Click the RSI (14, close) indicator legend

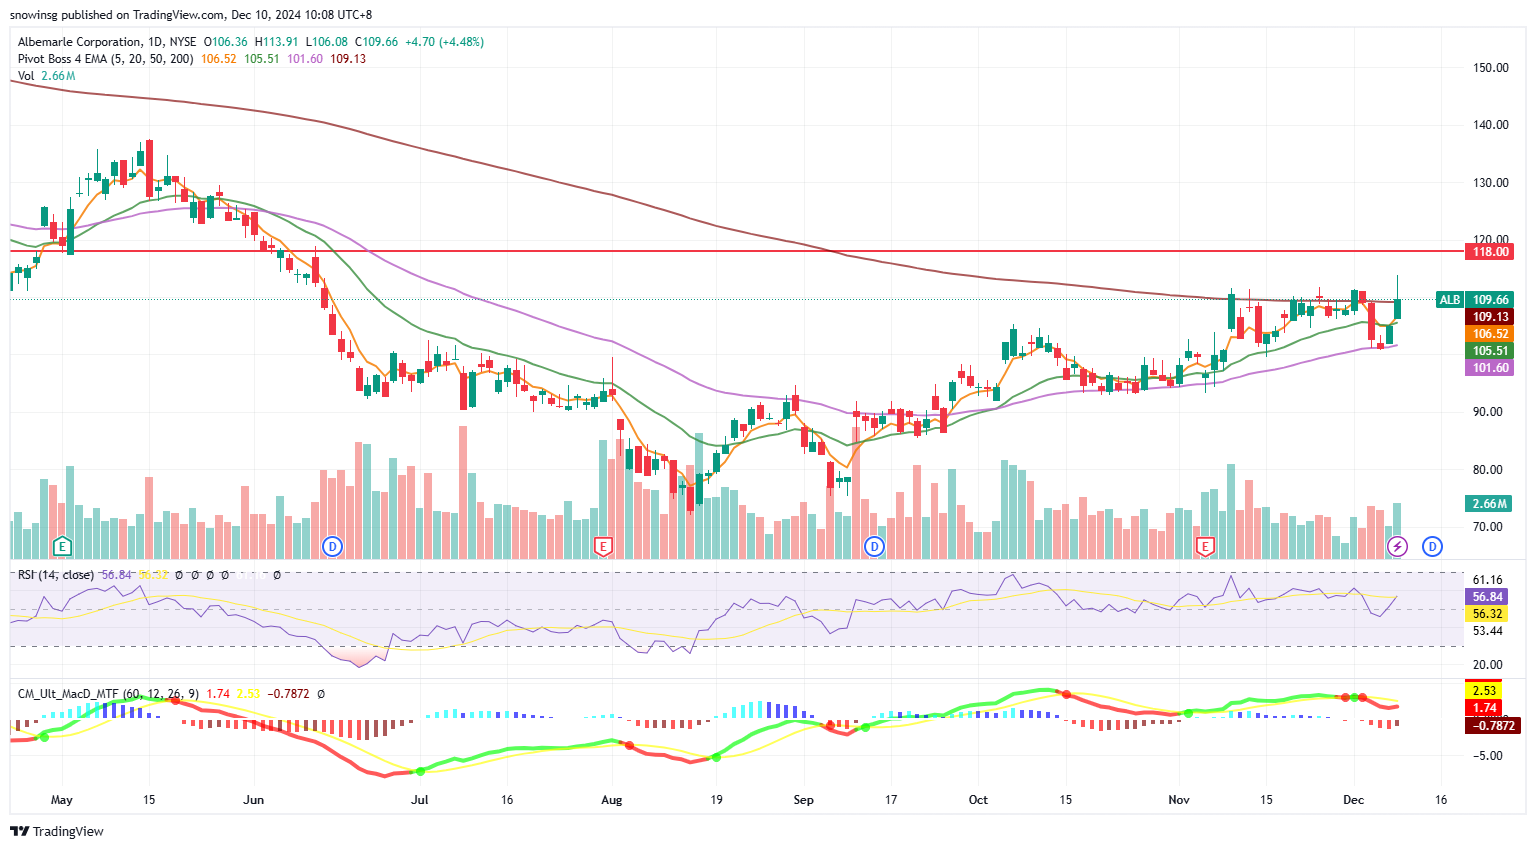pyautogui.click(x=56, y=575)
